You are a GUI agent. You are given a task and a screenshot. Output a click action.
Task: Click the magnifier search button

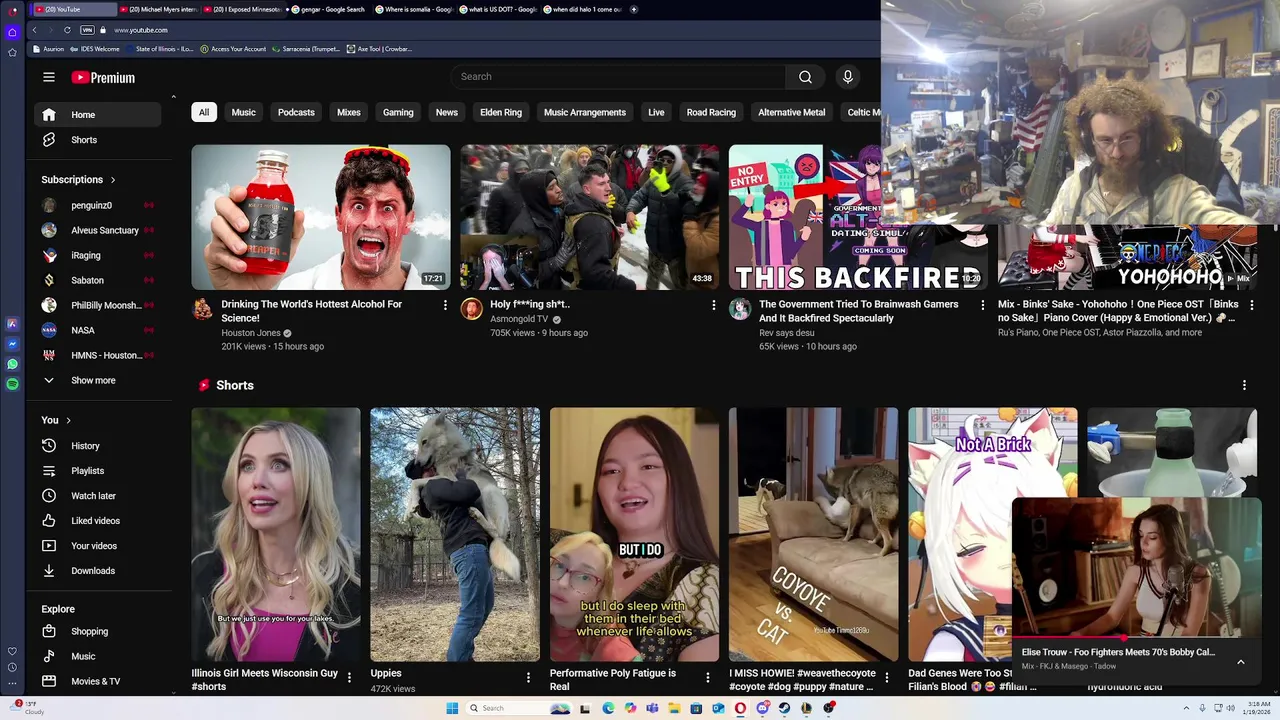(805, 77)
